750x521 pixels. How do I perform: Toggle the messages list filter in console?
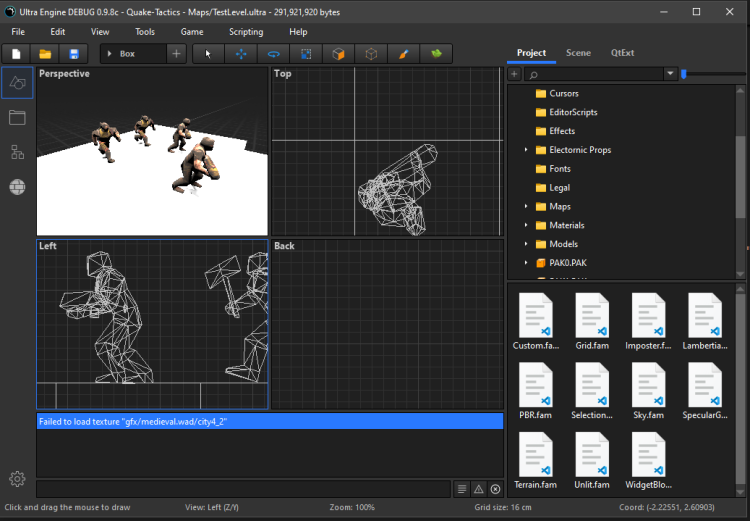(x=461, y=489)
